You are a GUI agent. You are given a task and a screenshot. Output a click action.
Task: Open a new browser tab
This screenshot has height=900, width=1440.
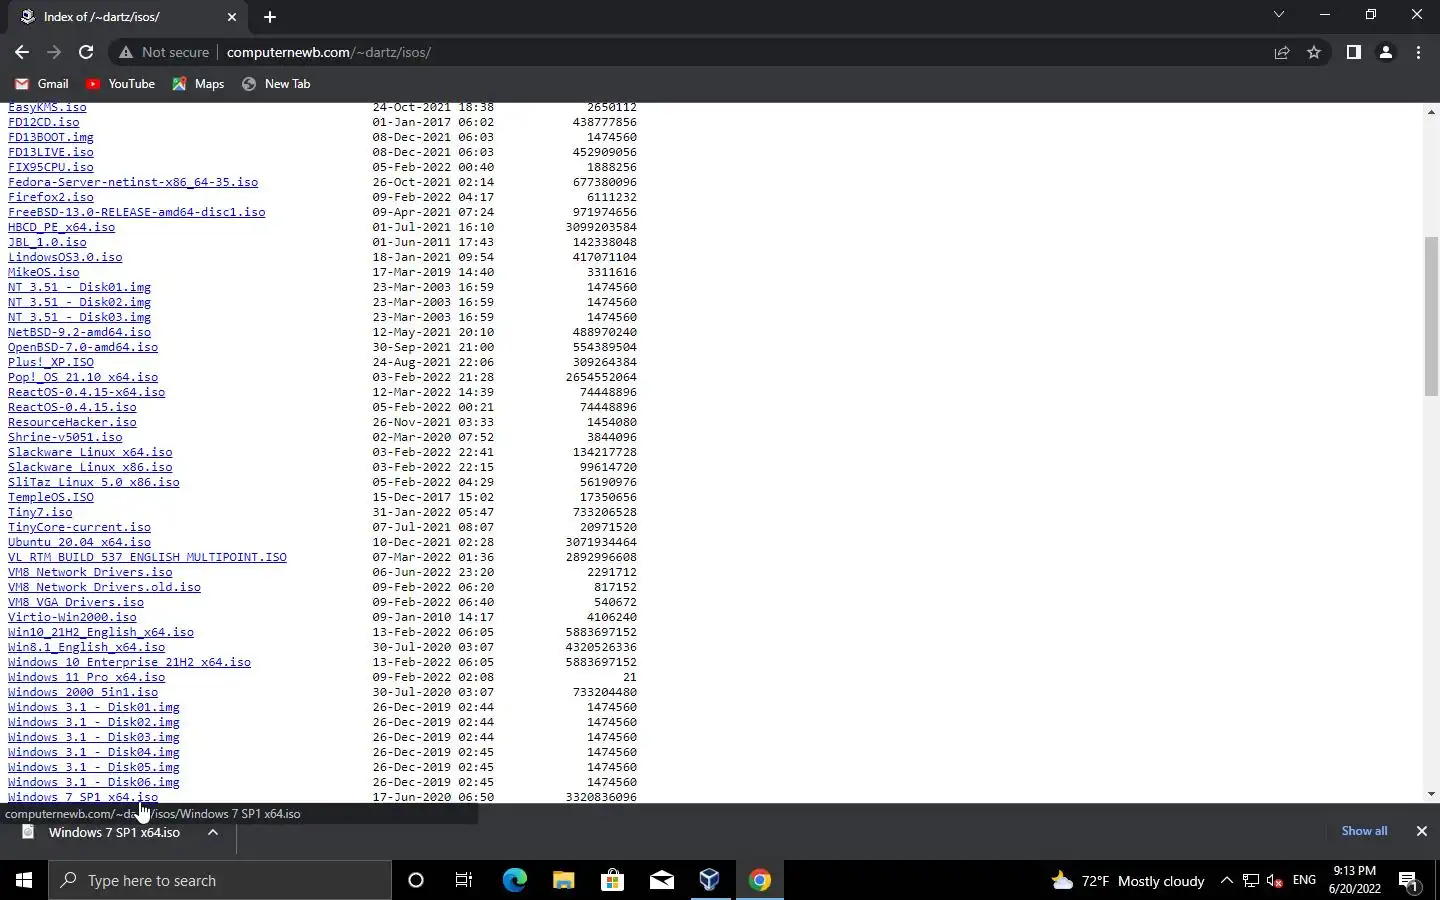point(270,16)
